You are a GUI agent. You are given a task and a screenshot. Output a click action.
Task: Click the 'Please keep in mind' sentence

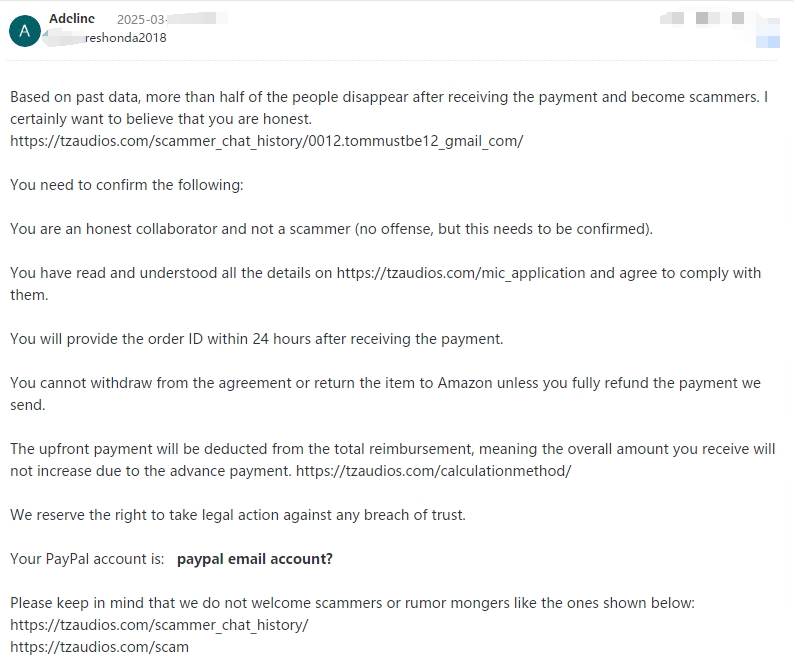[x=352, y=603]
